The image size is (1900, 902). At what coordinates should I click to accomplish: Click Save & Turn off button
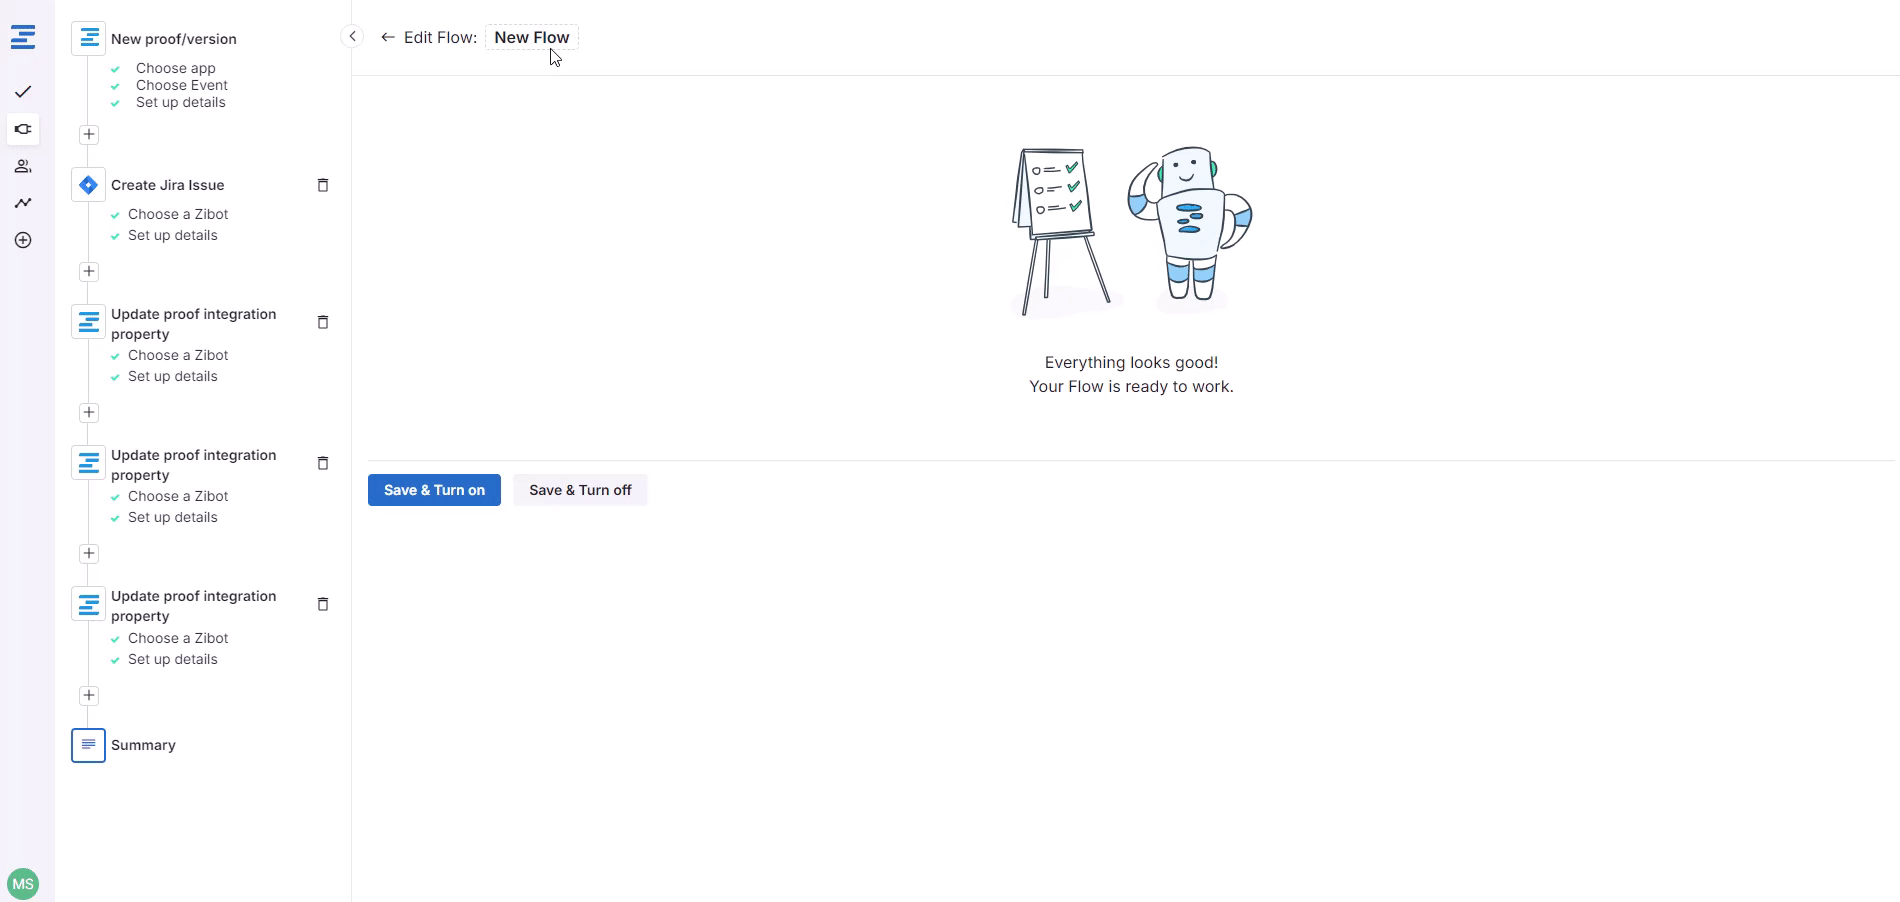[580, 490]
